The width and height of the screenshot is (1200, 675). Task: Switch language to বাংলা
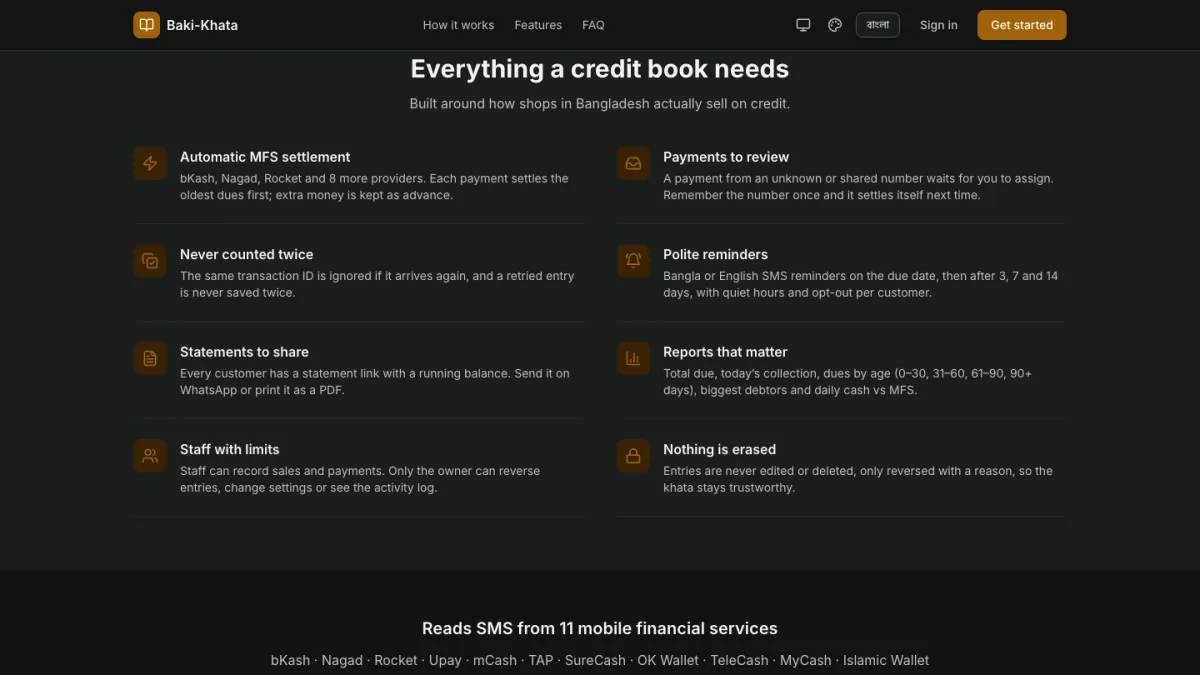tap(878, 25)
